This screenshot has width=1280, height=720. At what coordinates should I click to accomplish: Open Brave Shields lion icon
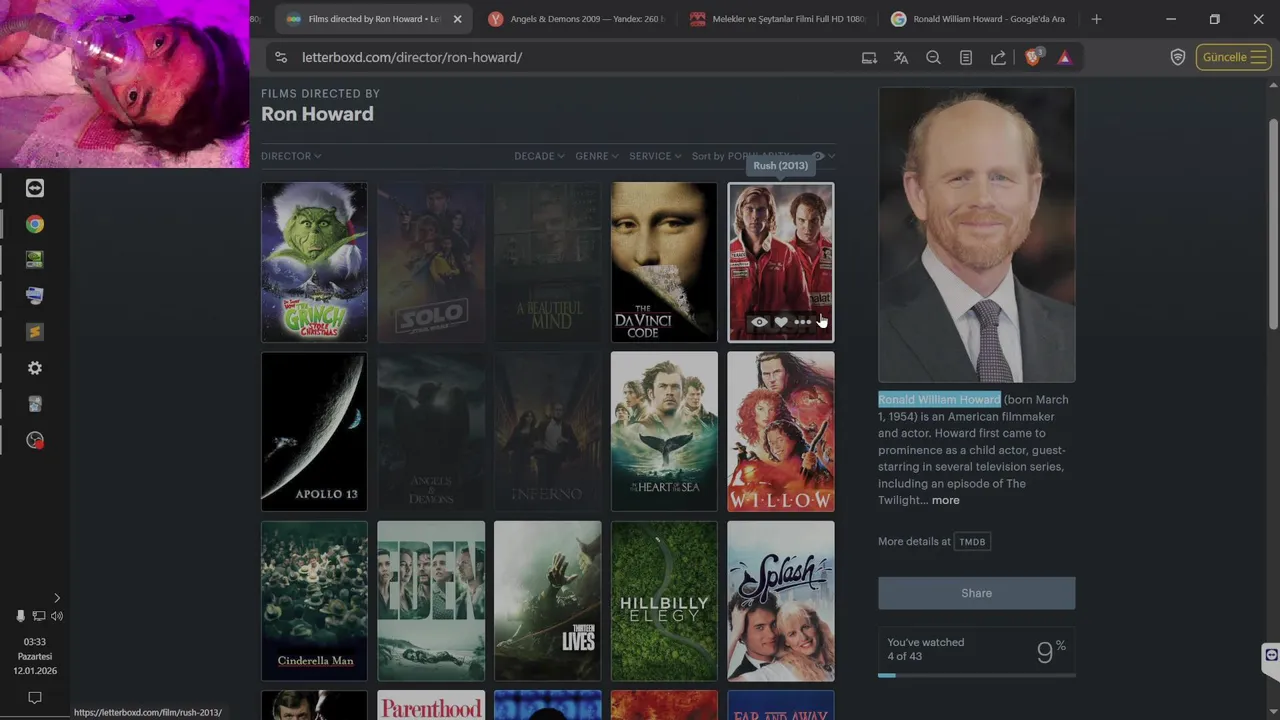[1034, 57]
